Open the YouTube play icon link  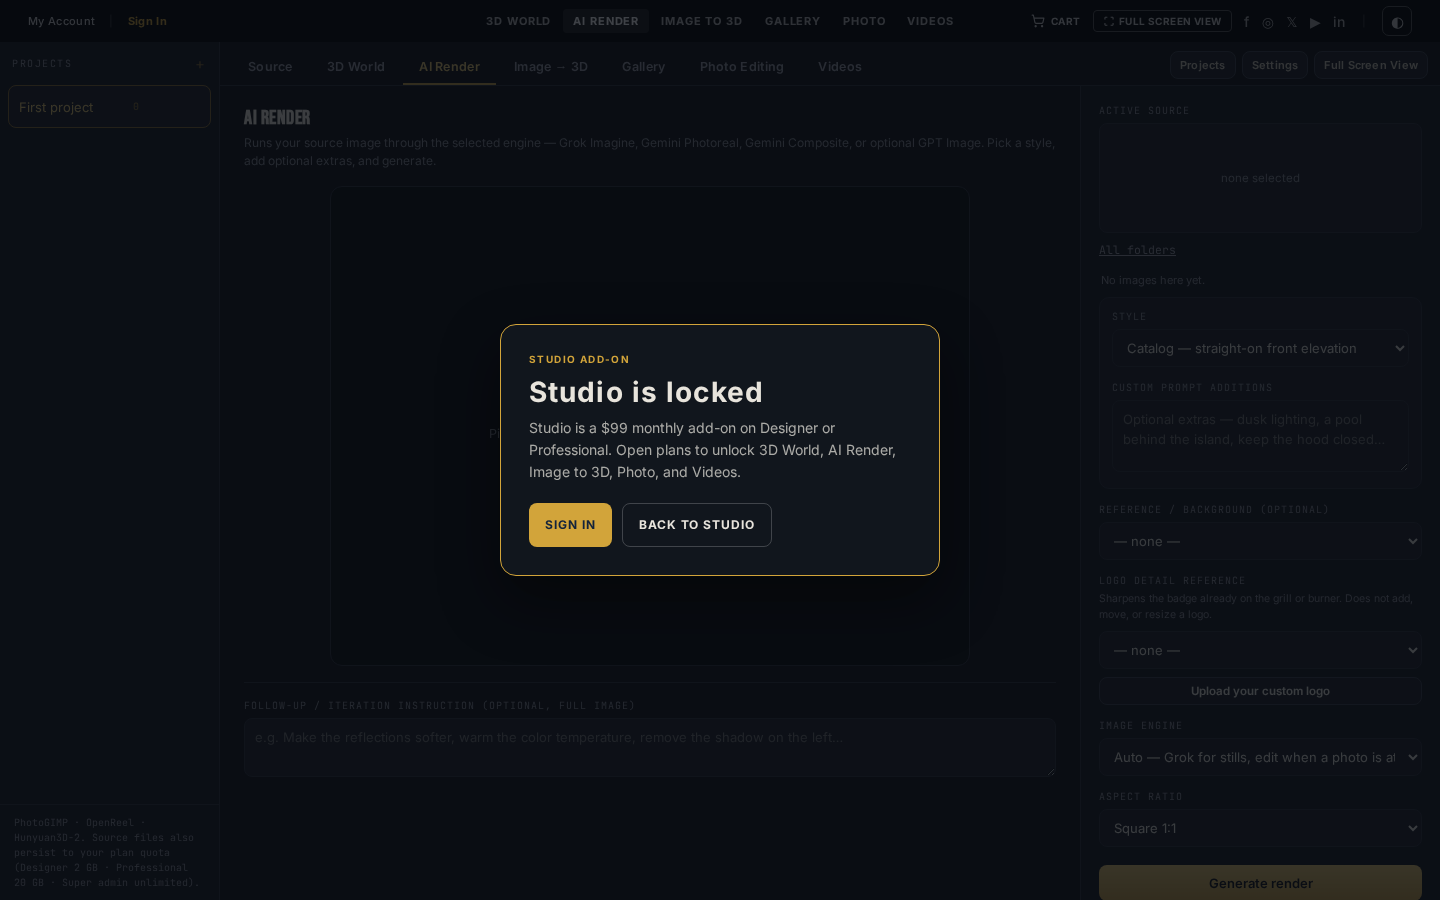[1315, 22]
